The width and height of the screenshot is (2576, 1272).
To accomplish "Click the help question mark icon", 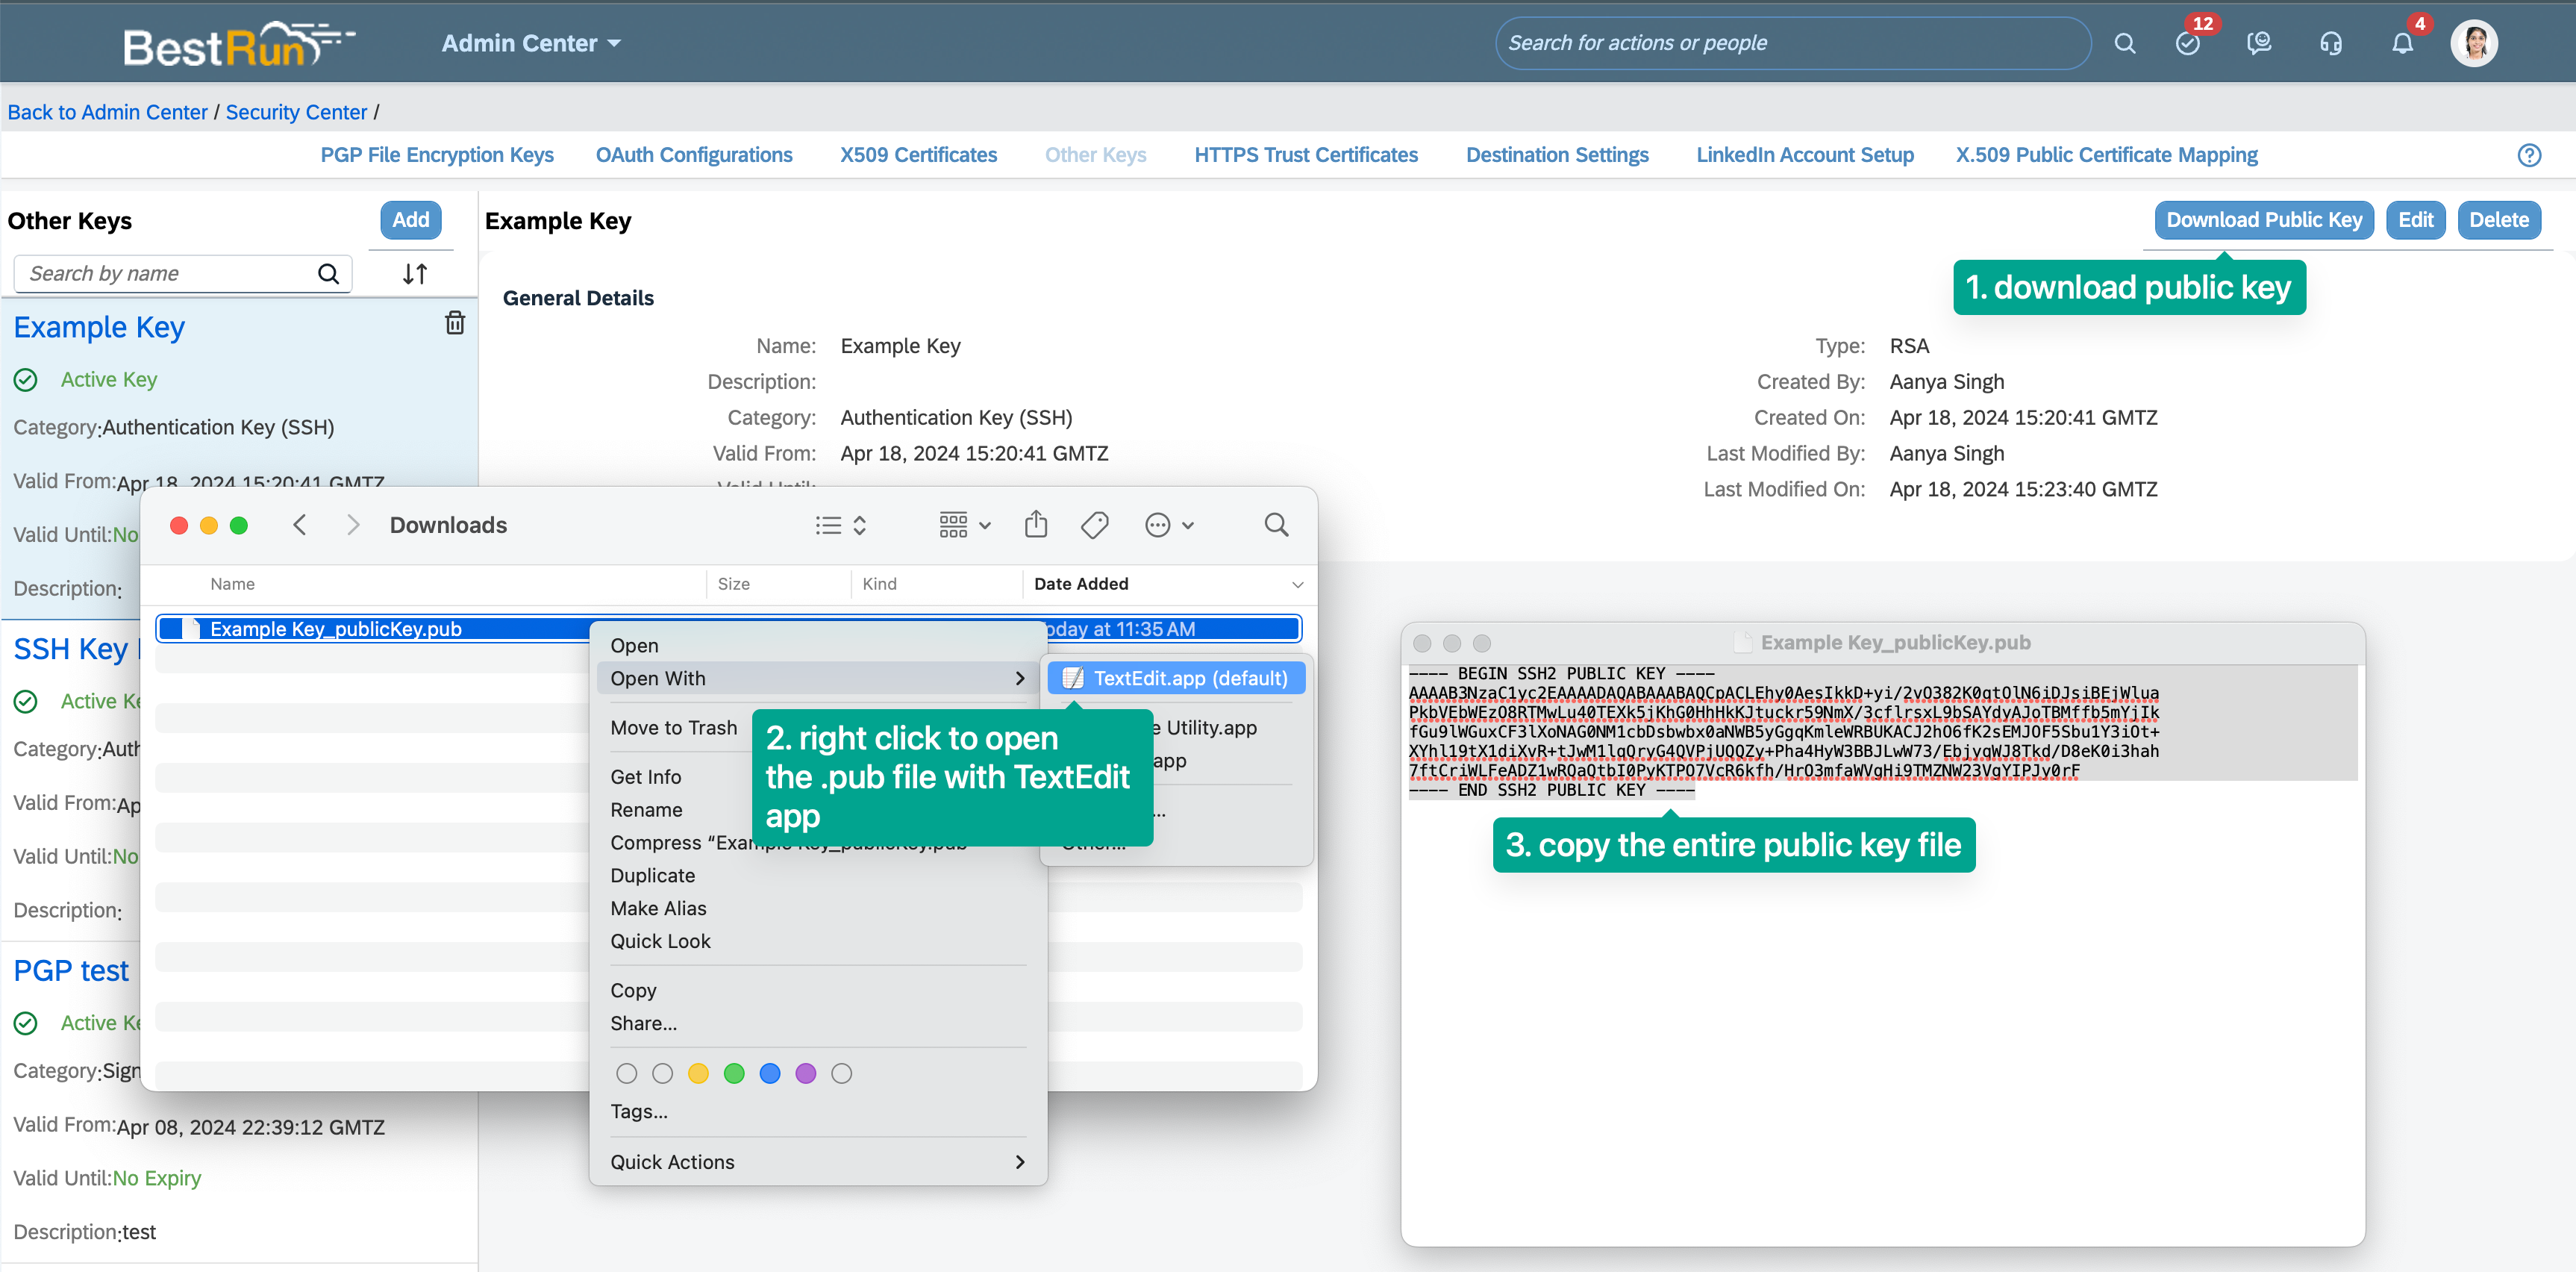I will [2528, 155].
